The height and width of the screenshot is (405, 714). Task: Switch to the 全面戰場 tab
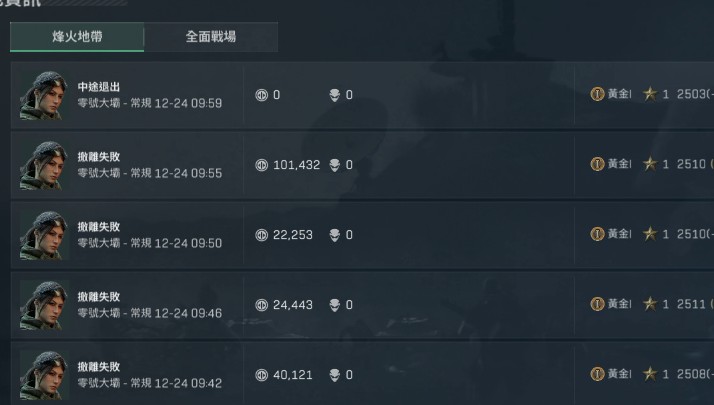[x=211, y=37]
